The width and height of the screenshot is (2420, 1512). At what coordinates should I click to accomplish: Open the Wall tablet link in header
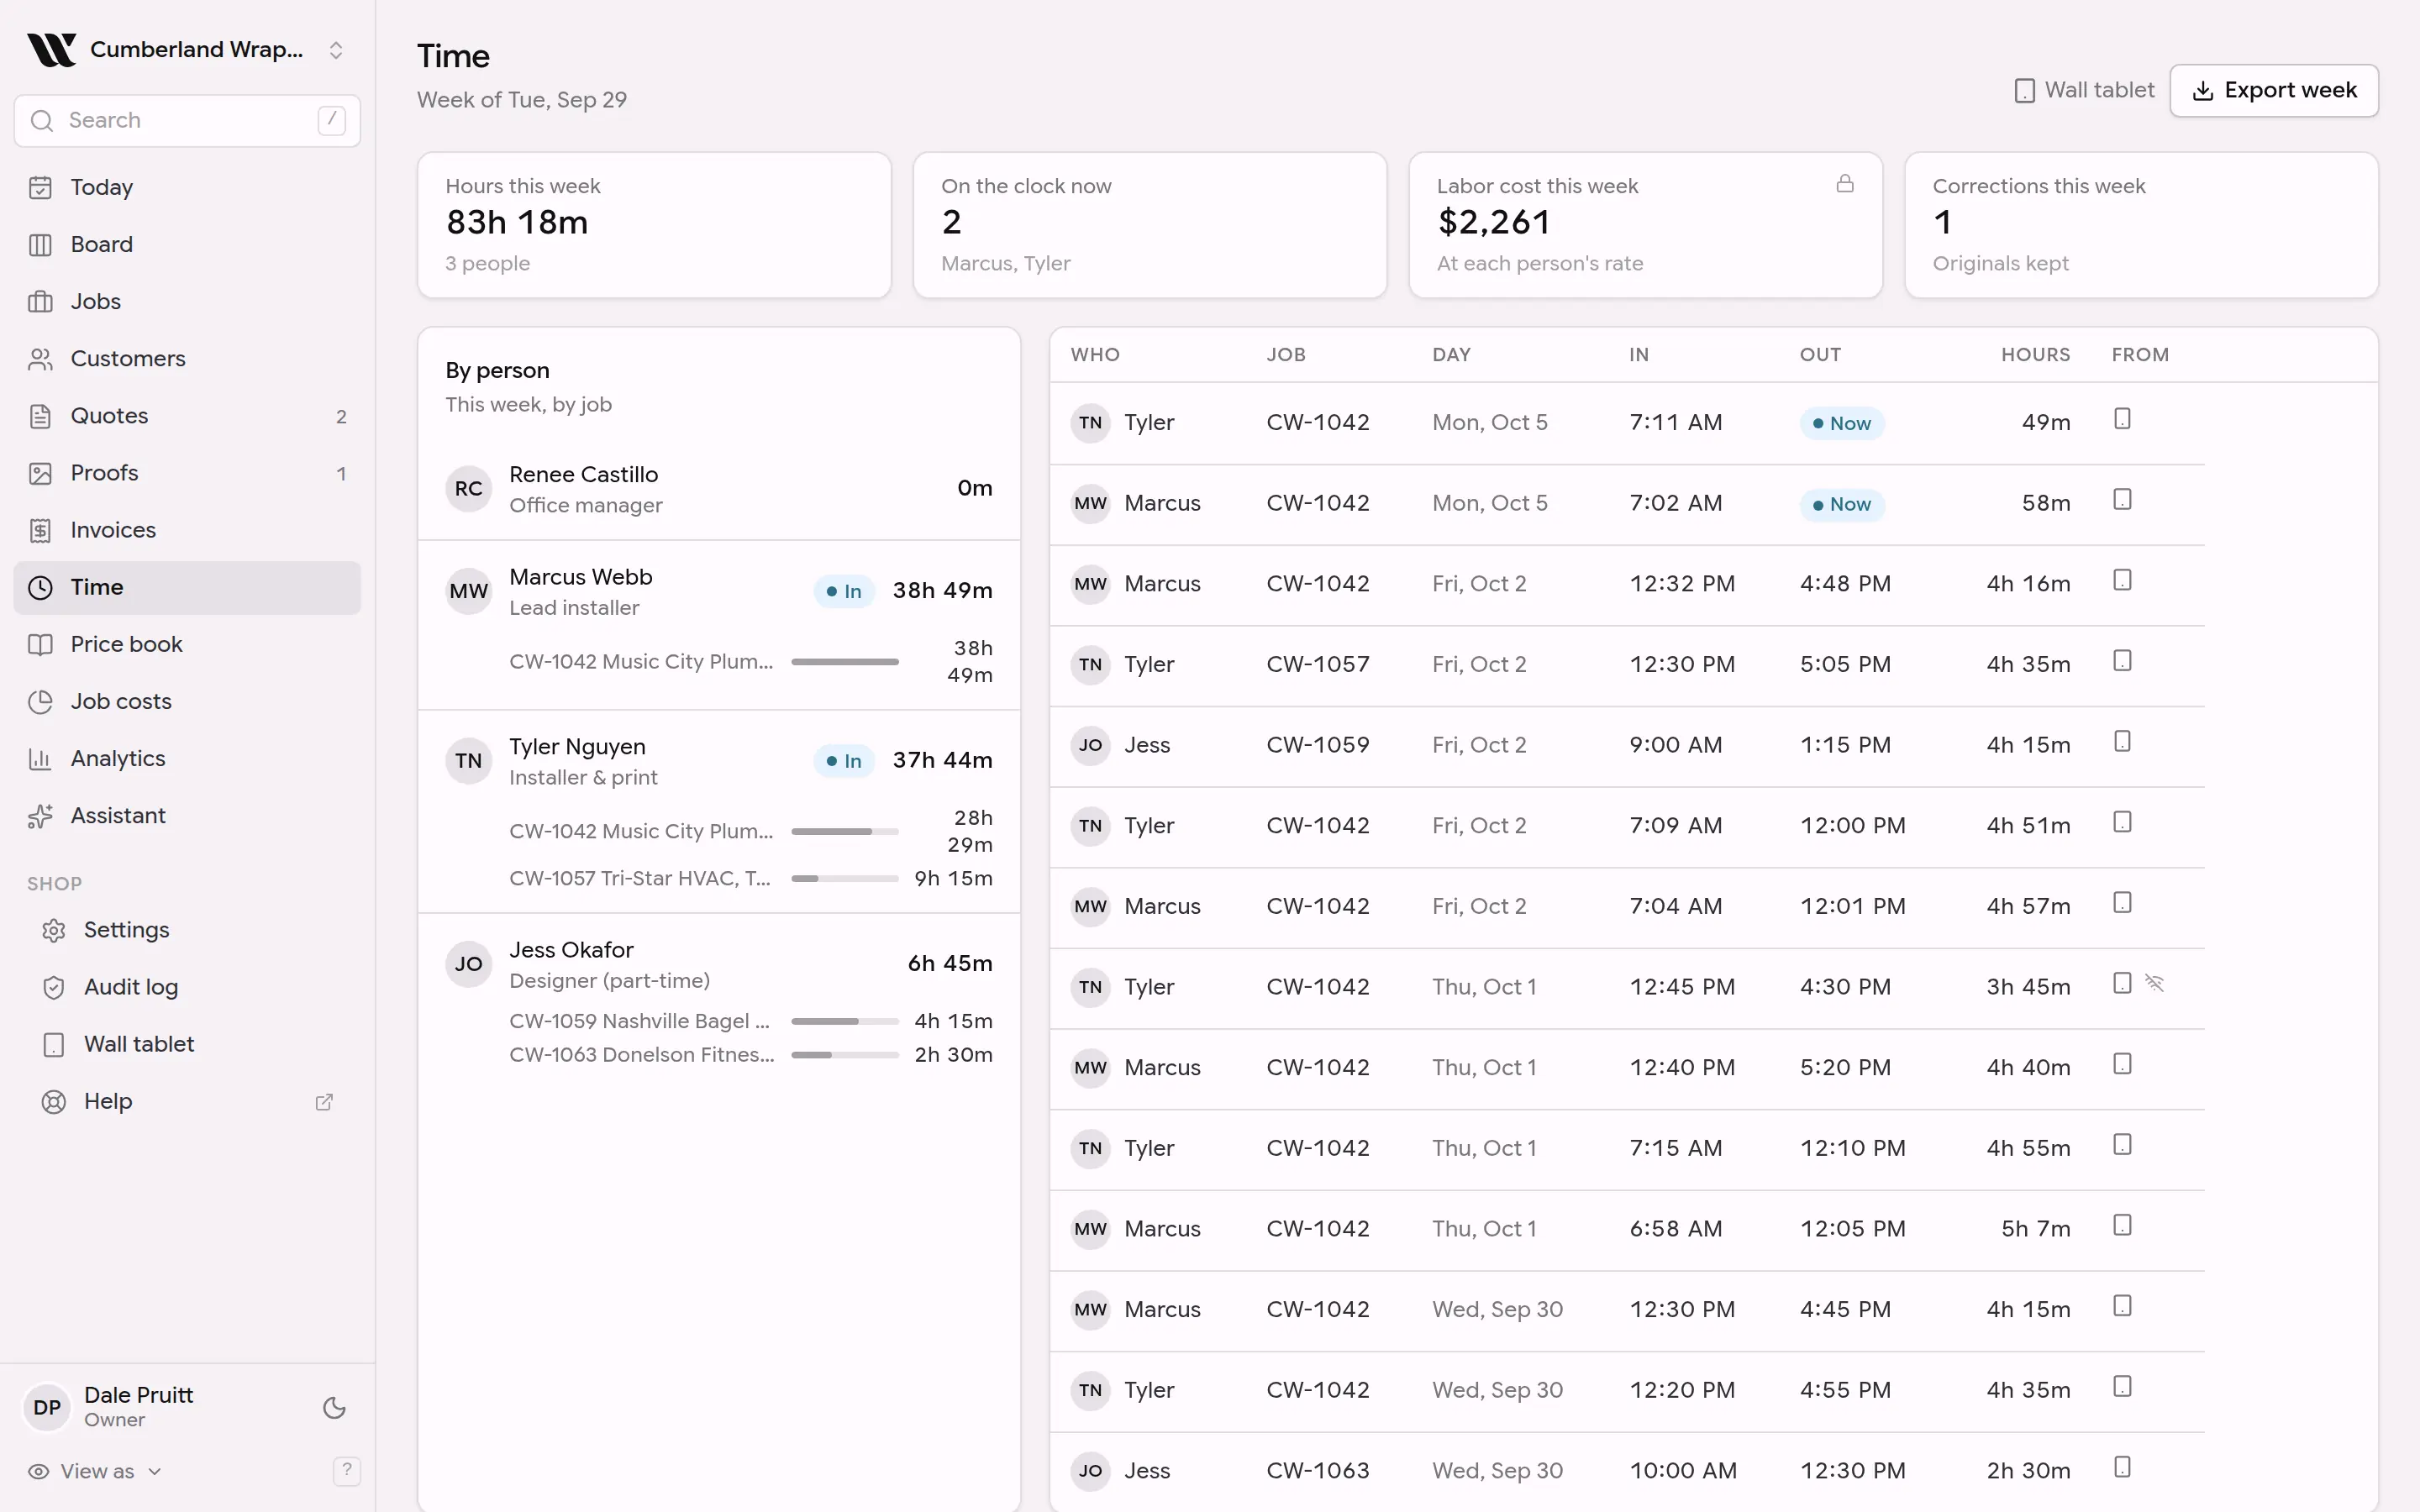2084,90
